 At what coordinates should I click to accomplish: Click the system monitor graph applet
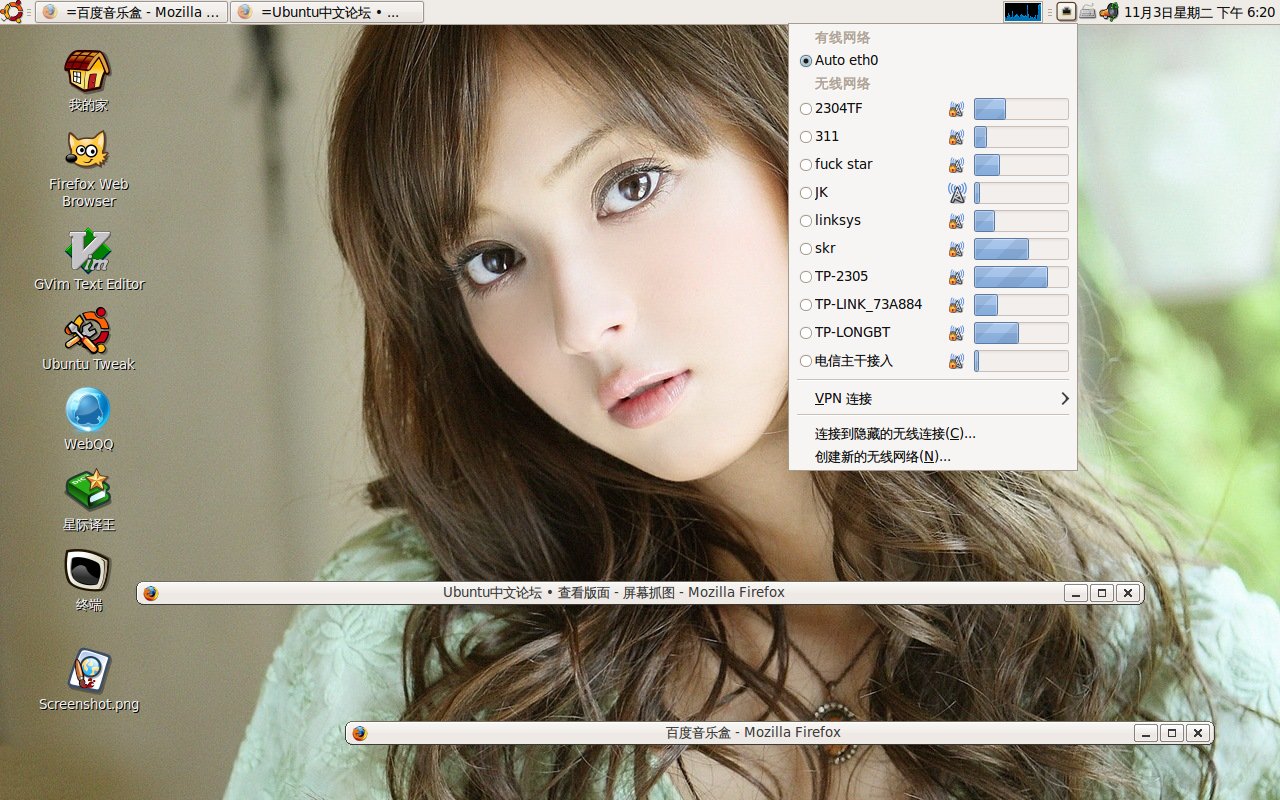[x=1023, y=12]
